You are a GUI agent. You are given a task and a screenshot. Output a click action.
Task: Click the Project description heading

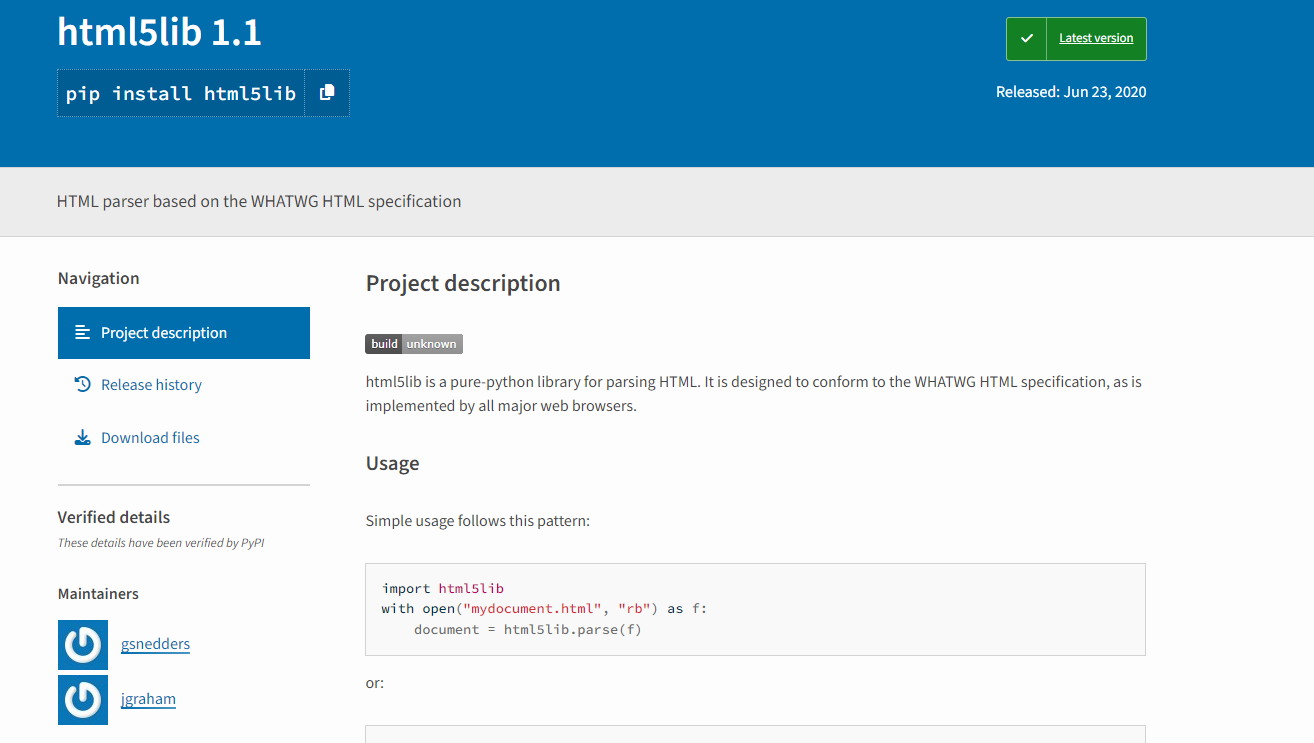pyautogui.click(x=463, y=283)
